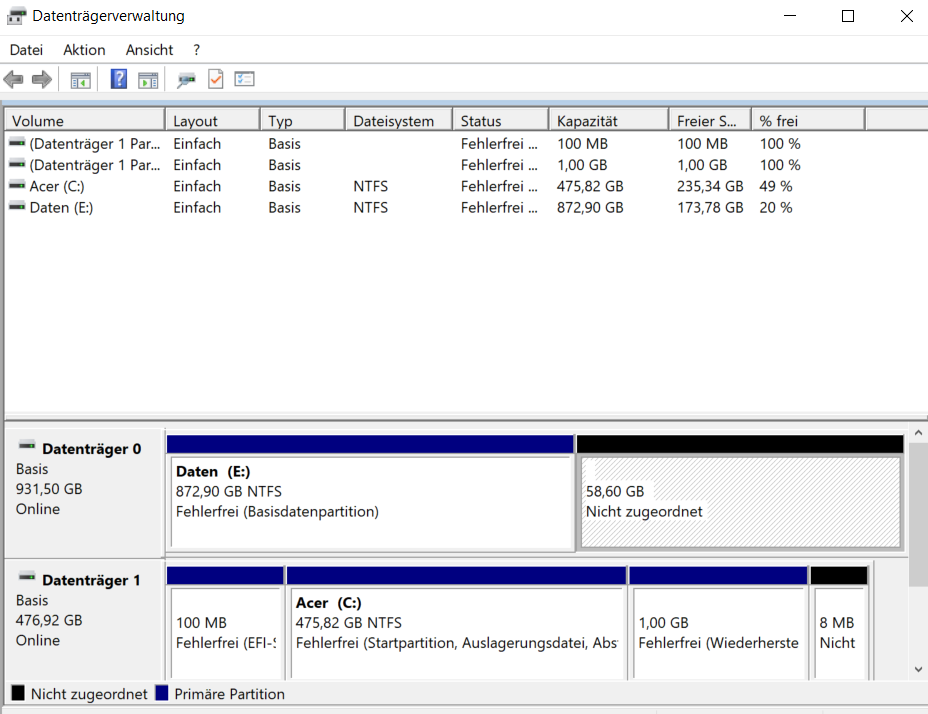Click the 173,78 GB free space cell
Screen dimensions: 928x714
pyautogui.click(x=710, y=207)
